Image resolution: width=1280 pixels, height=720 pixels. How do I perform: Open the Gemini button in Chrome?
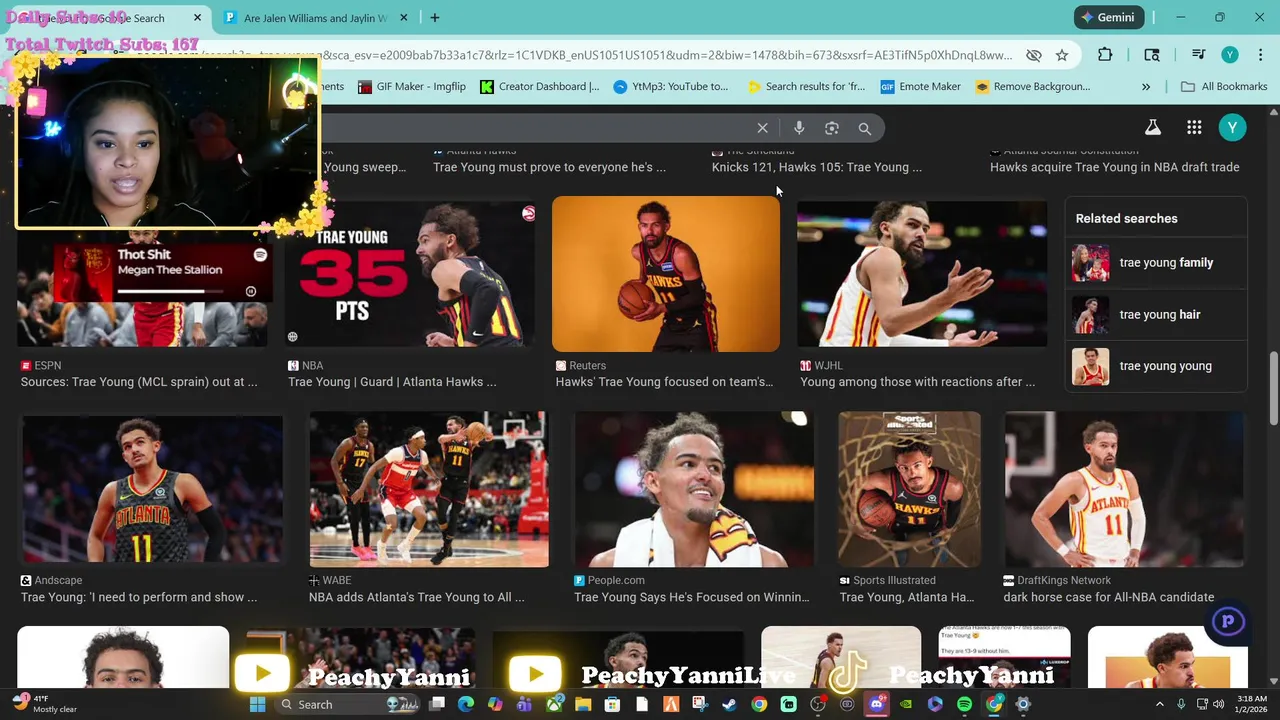click(1108, 17)
